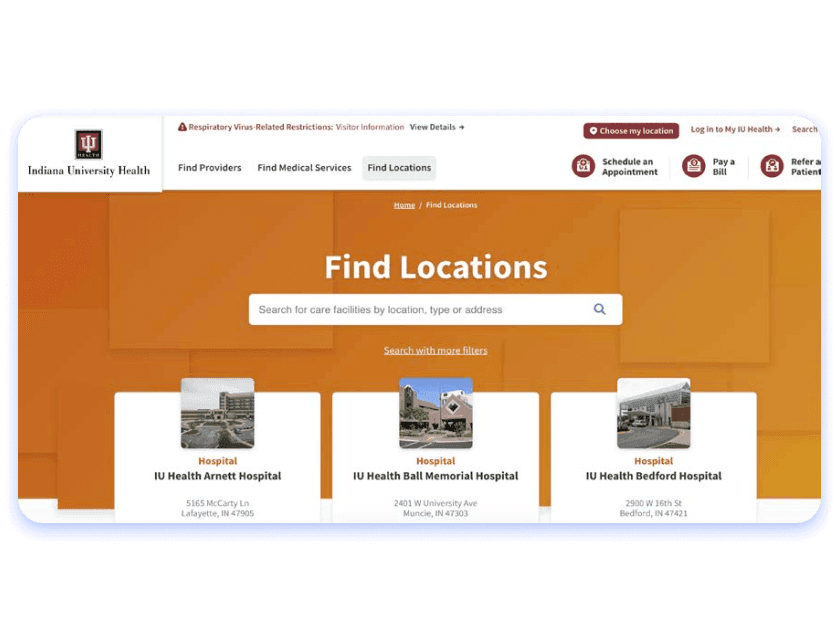The image size is (839, 638).
Task: Click View Details on the restrictions banner
Action: (430, 127)
